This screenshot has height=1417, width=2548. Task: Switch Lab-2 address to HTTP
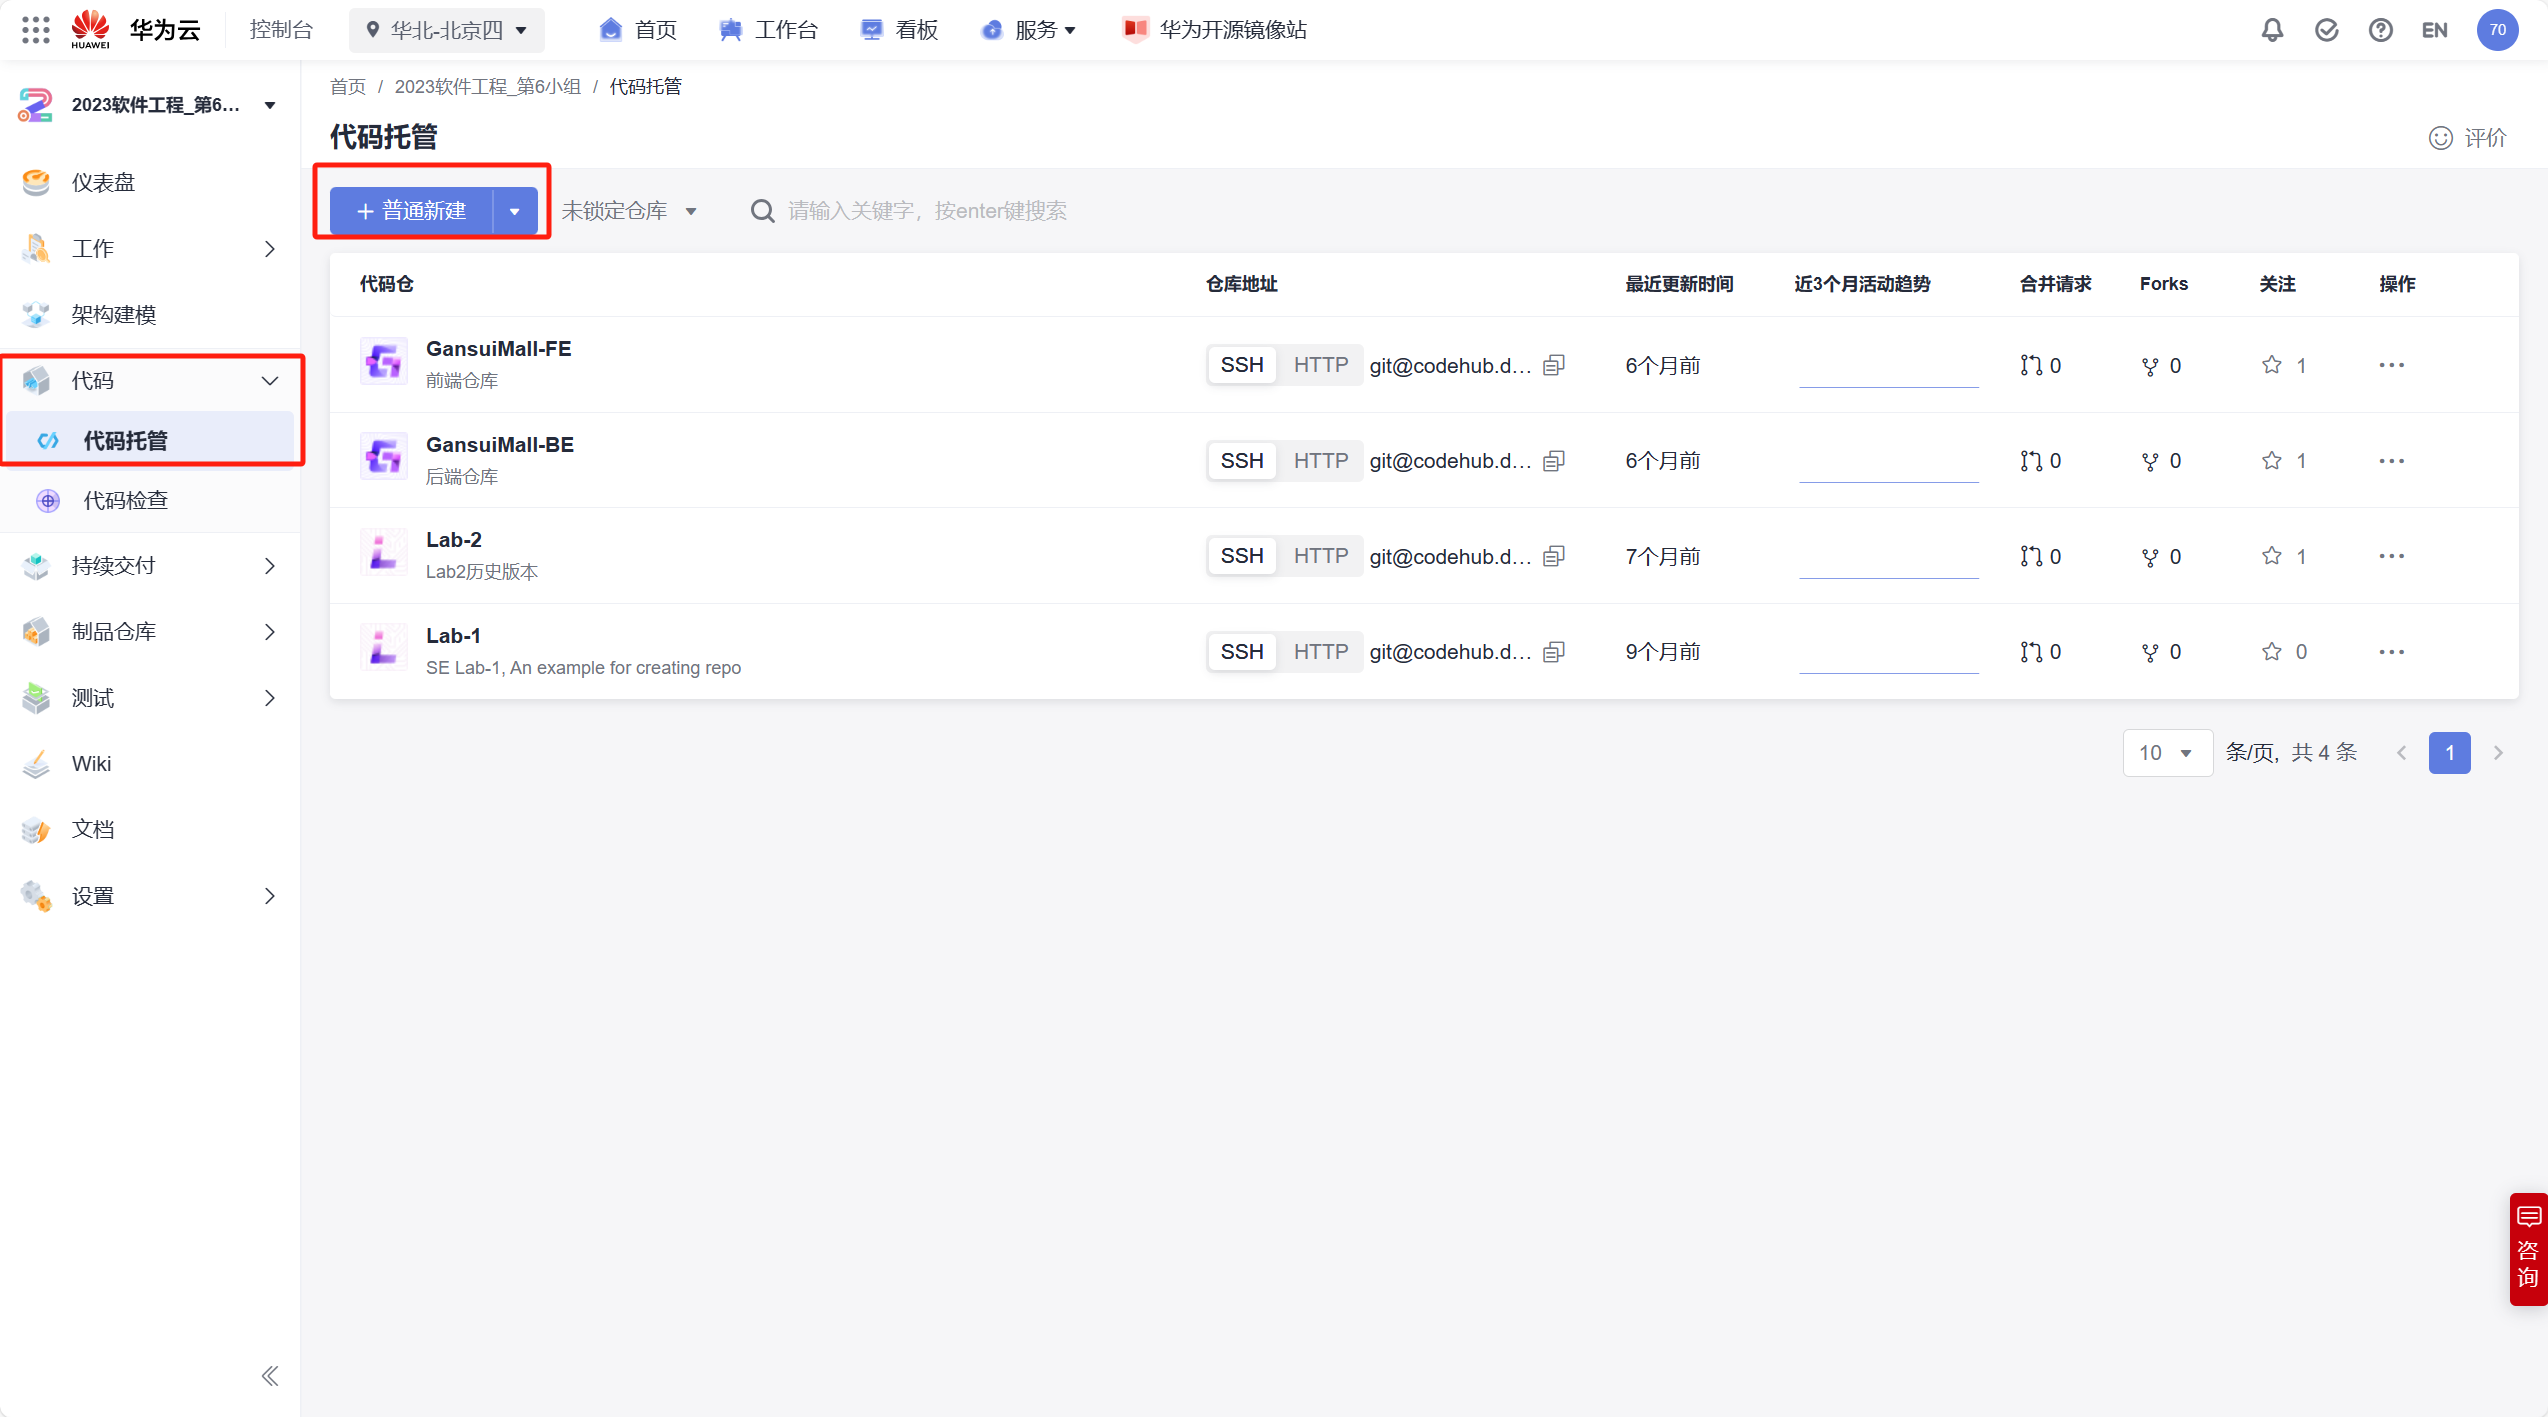point(1320,556)
